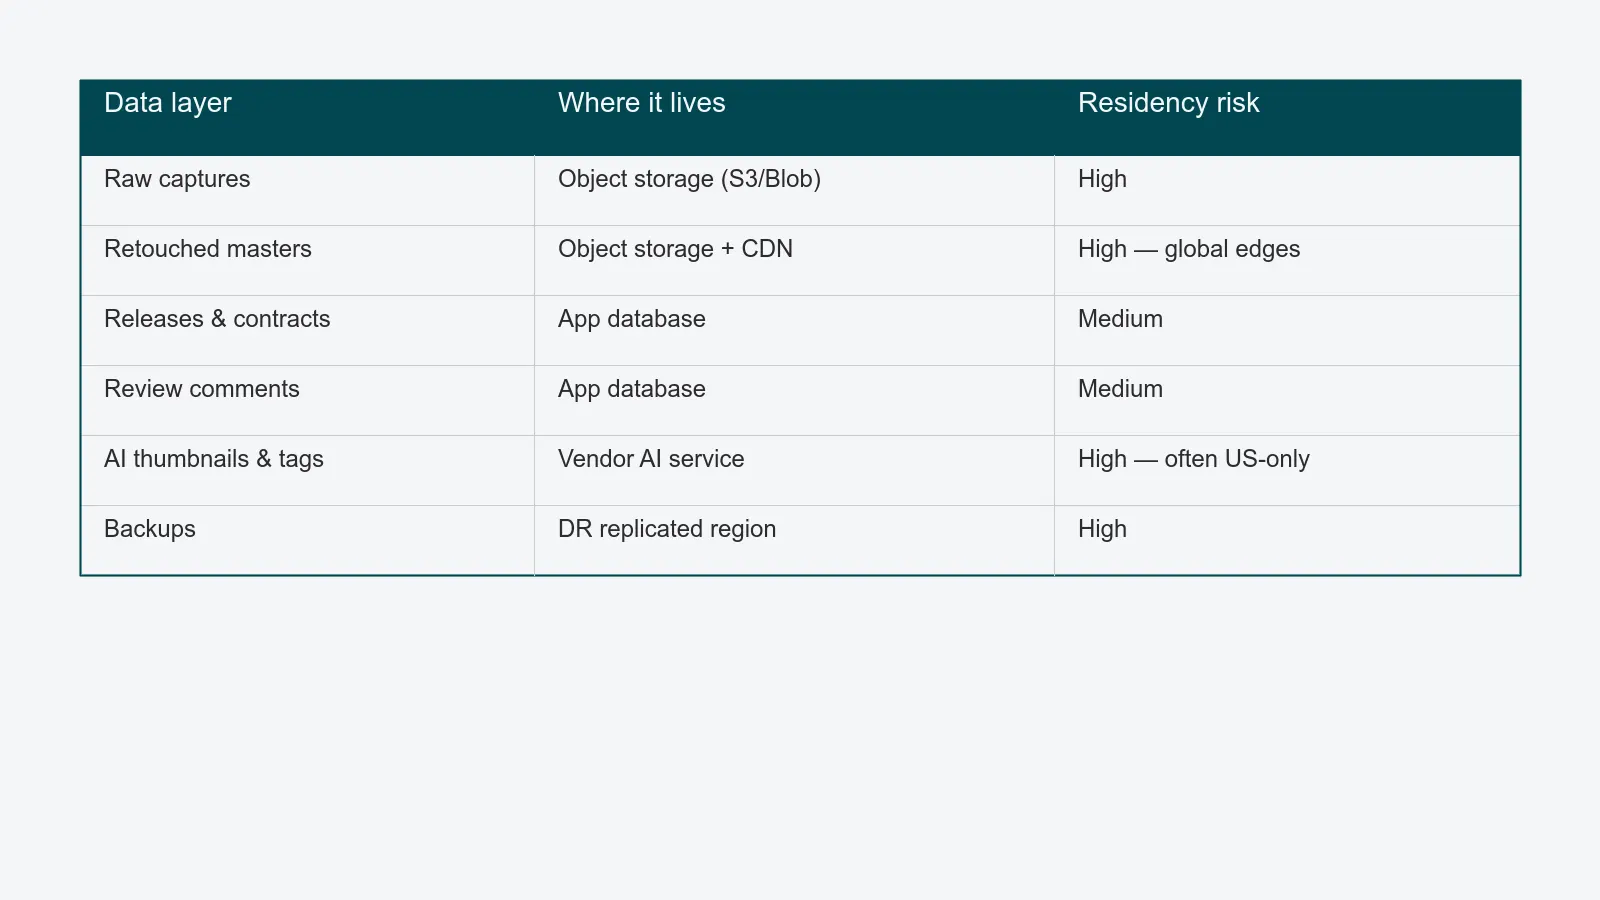Click the 'Where it lives' column header

(794, 118)
